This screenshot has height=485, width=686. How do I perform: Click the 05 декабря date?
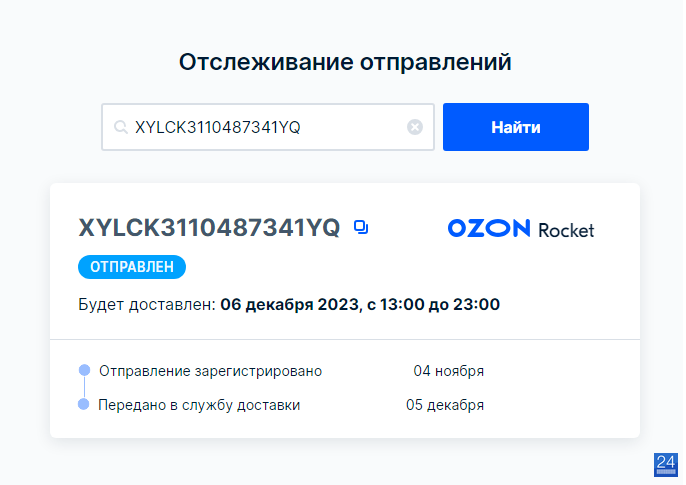(x=445, y=405)
